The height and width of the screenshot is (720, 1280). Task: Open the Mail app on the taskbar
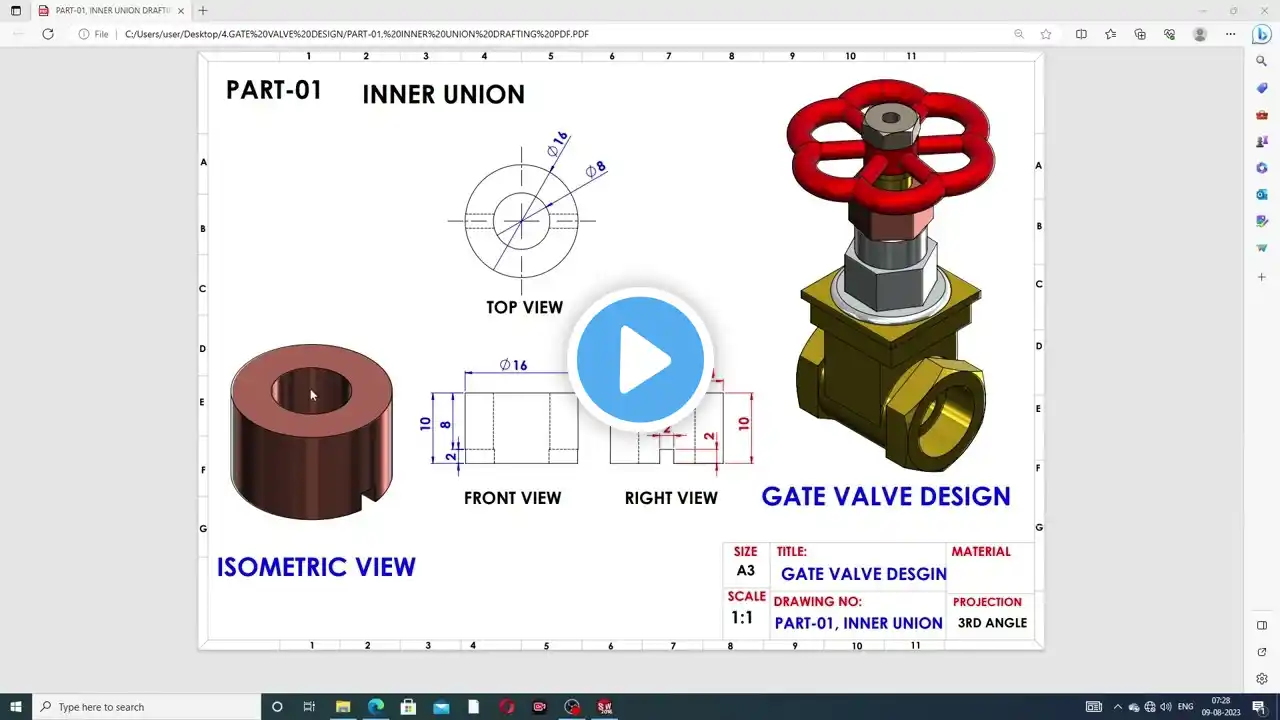(441, 707)
